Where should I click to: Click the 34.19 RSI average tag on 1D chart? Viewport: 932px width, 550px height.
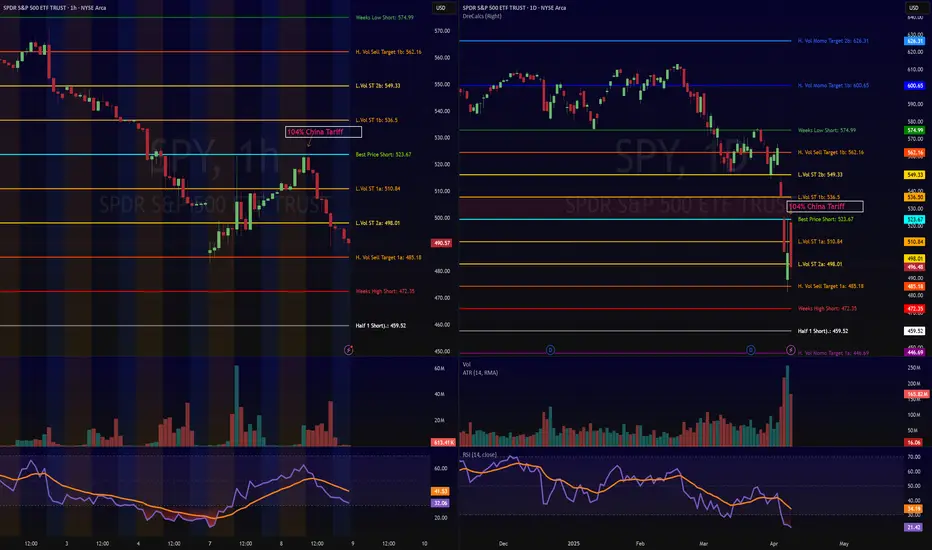click(x=913, y=509)
